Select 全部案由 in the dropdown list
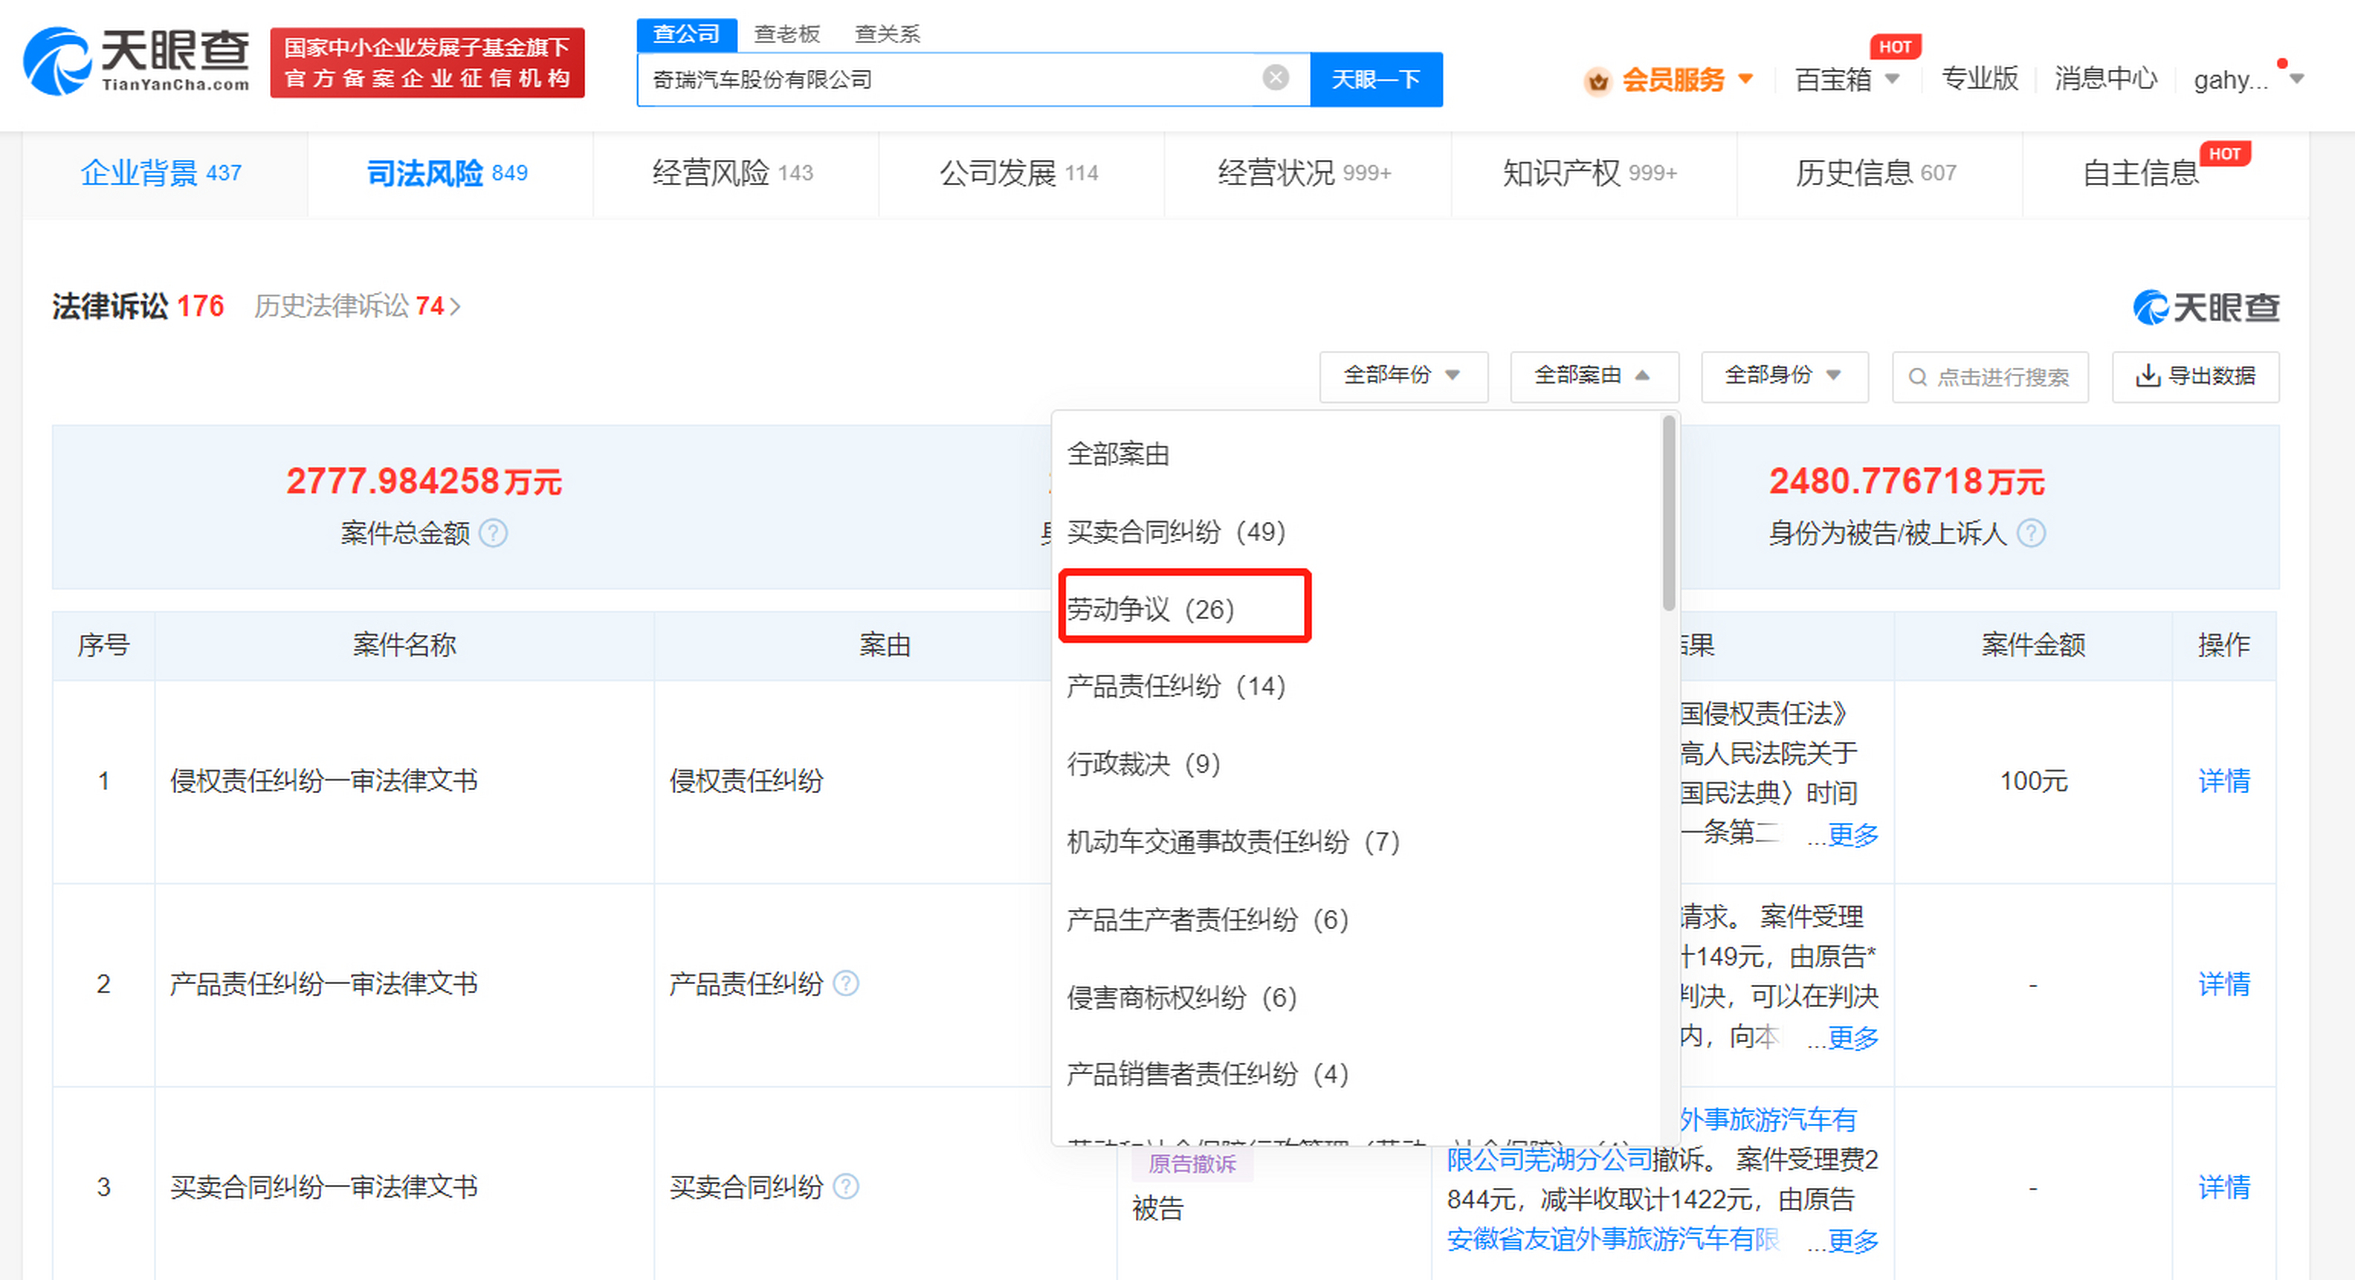This screenshot has width=2355, height=1280. point(1118,454)
